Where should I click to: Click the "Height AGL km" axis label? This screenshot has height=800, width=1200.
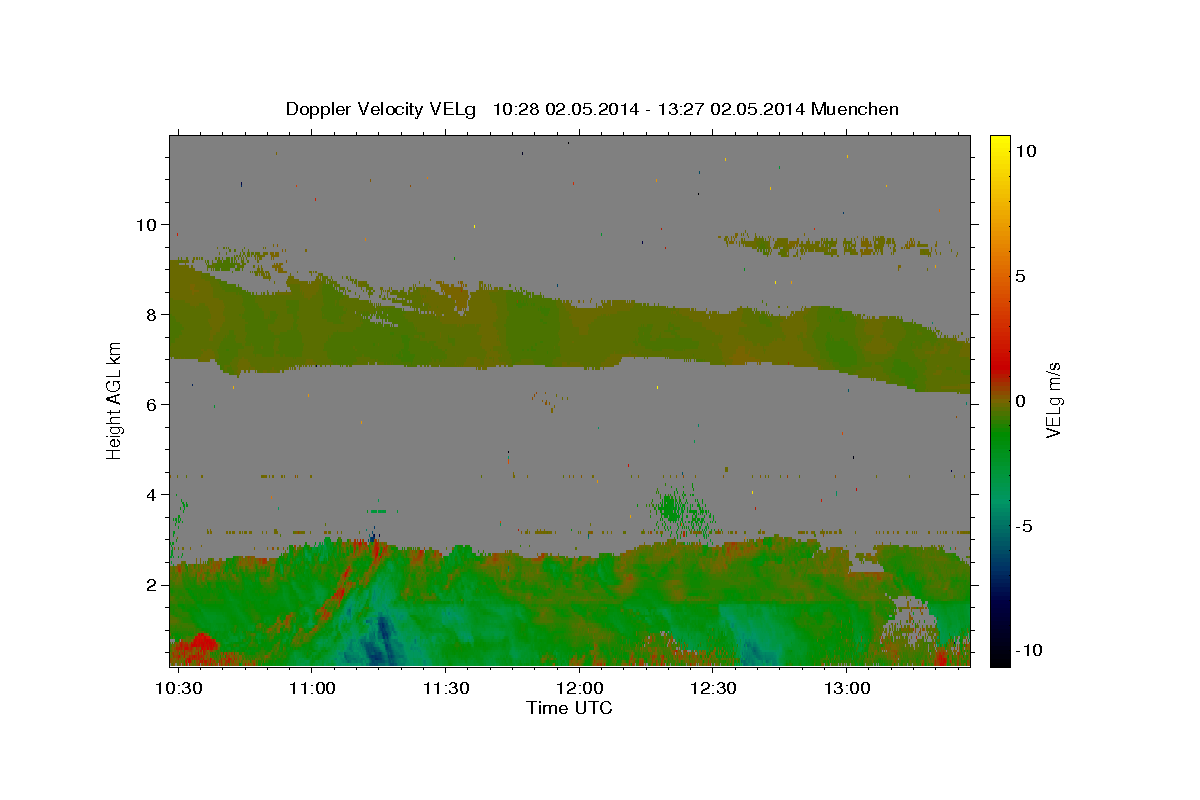(x=114, y=400)
